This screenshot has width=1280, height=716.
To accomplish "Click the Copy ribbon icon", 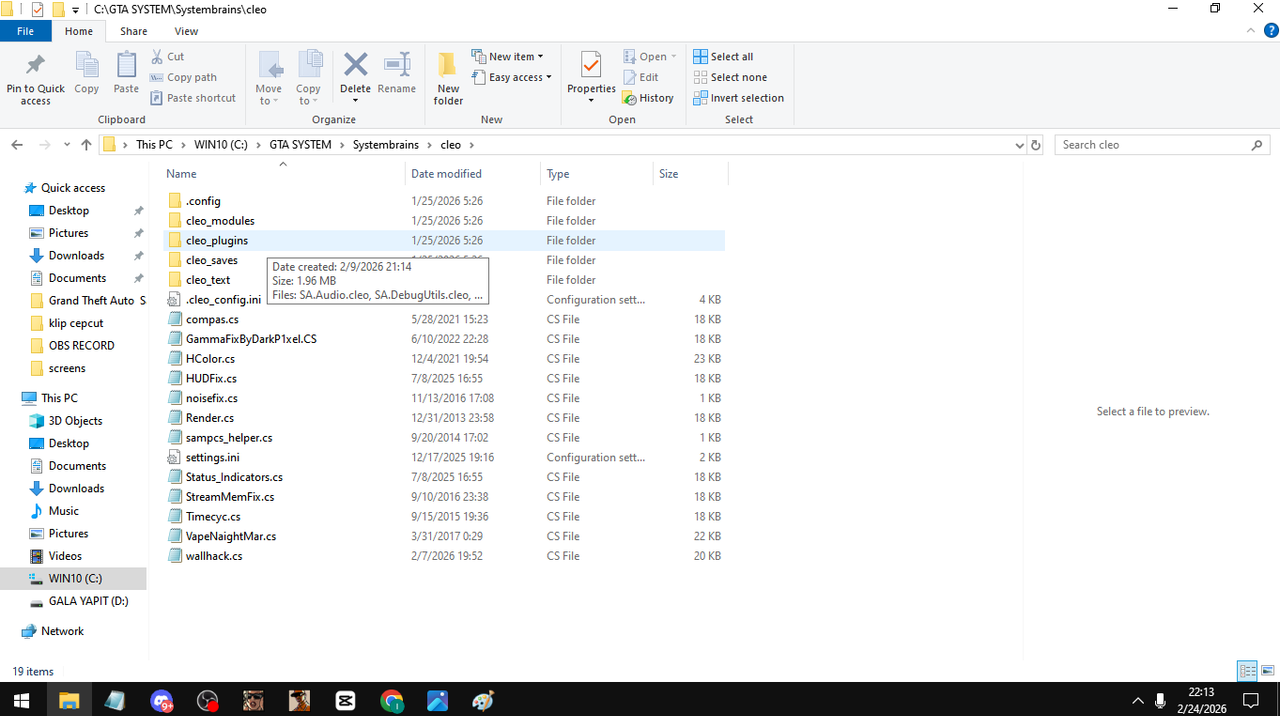I will (x=87, y=74).
